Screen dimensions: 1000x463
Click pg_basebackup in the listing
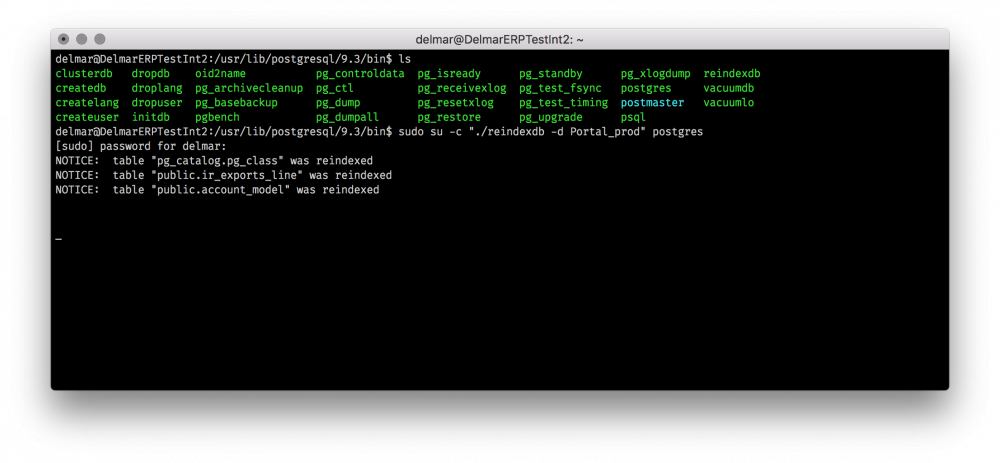236,103
